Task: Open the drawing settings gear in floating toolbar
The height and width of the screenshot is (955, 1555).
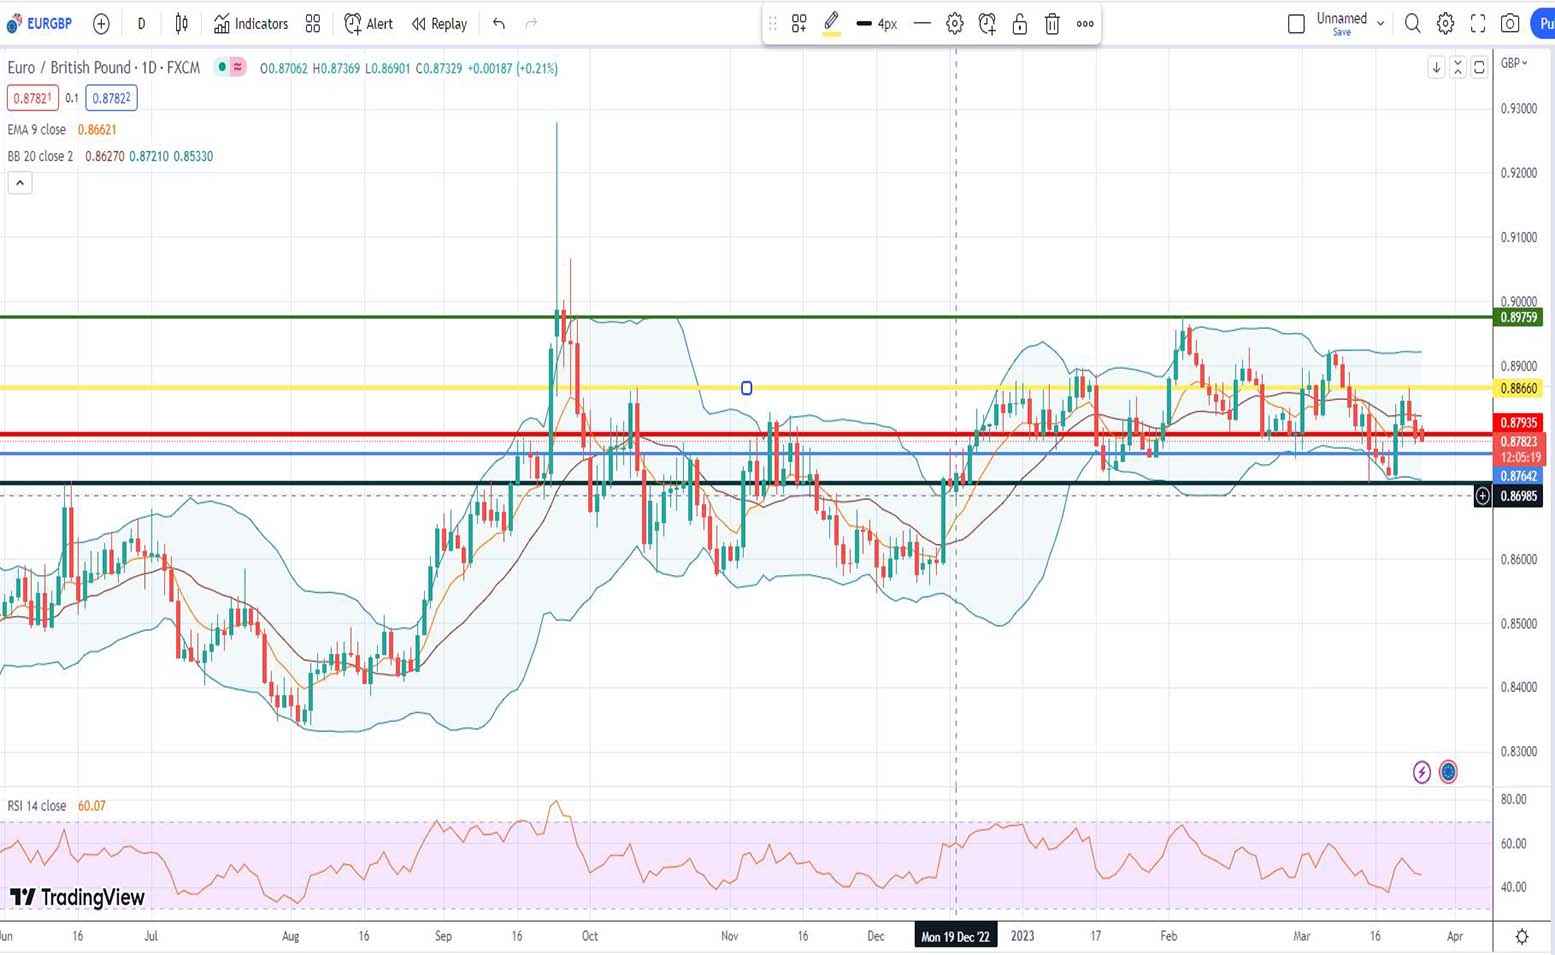Action: click(955, 24)
